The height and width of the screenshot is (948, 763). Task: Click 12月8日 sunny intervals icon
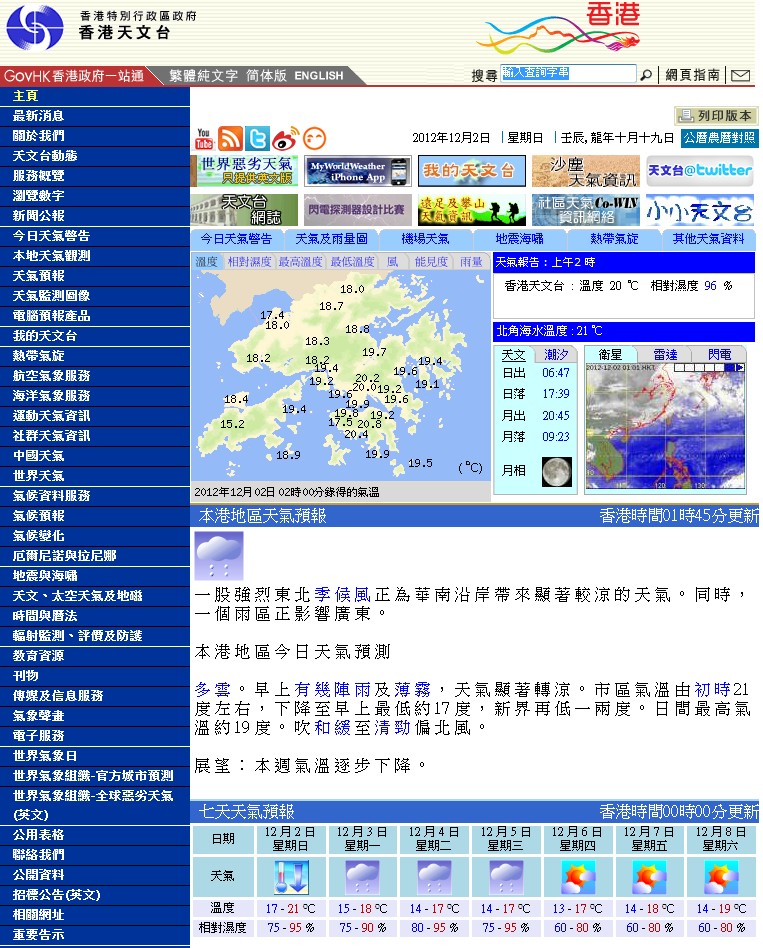point(721,877)
